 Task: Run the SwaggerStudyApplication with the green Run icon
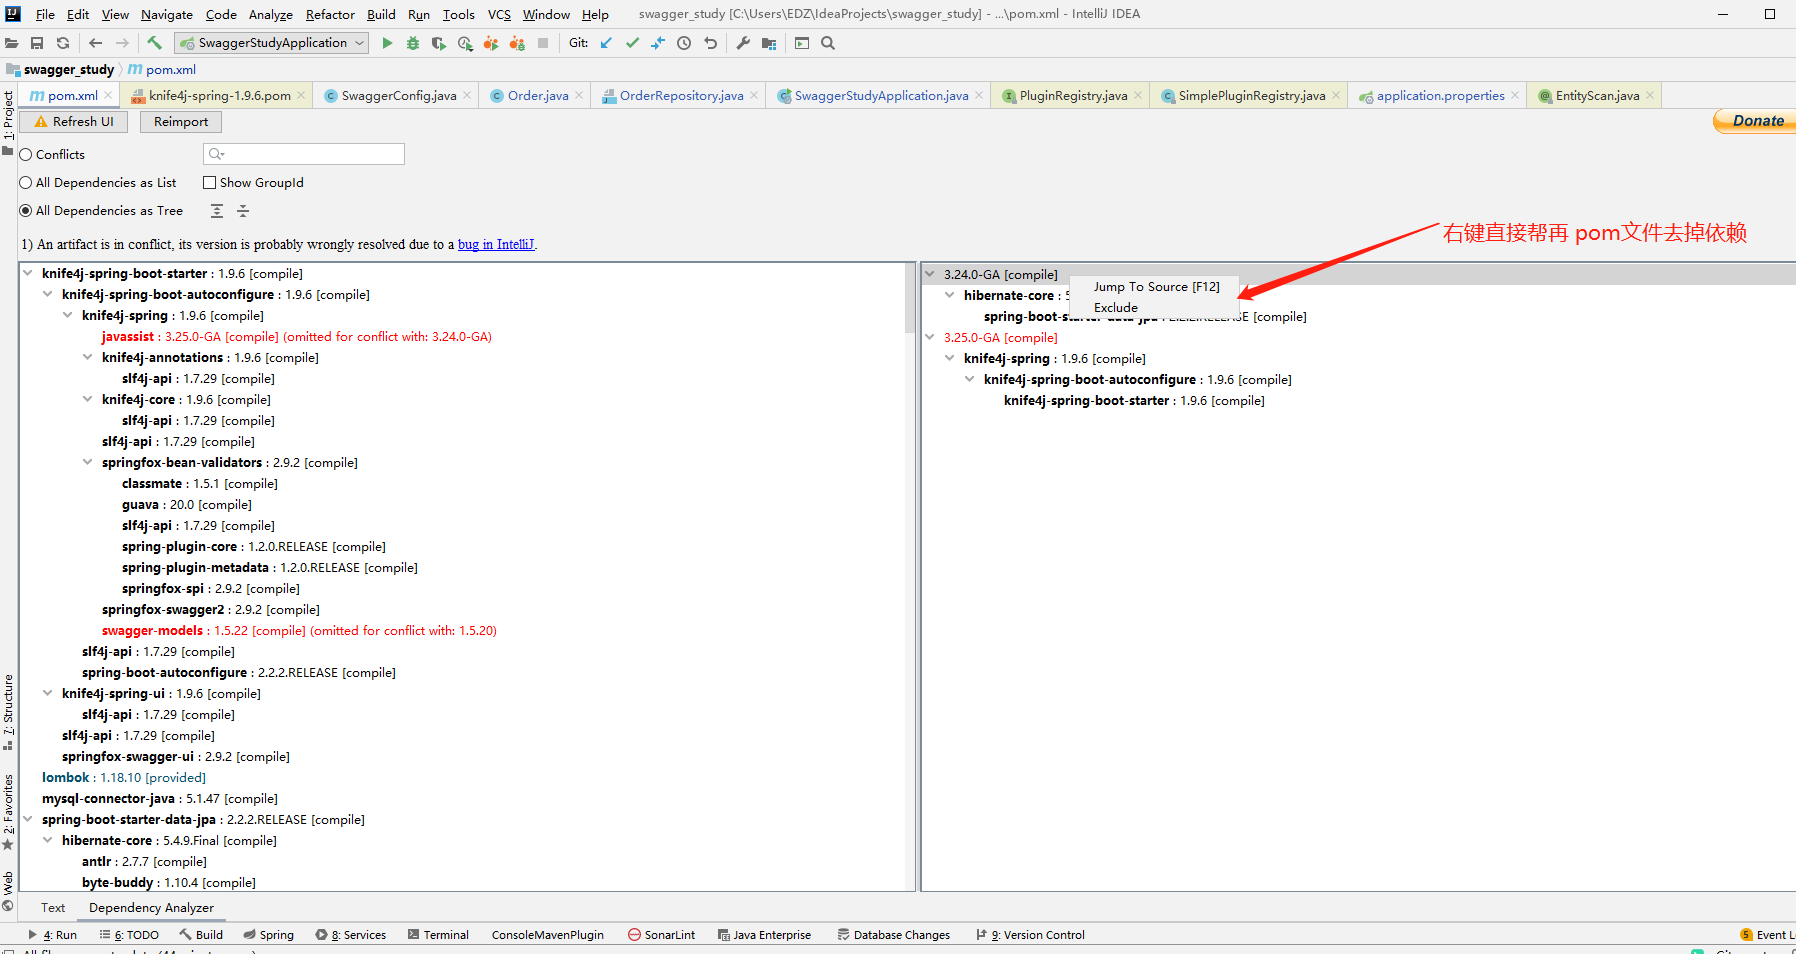388,43
